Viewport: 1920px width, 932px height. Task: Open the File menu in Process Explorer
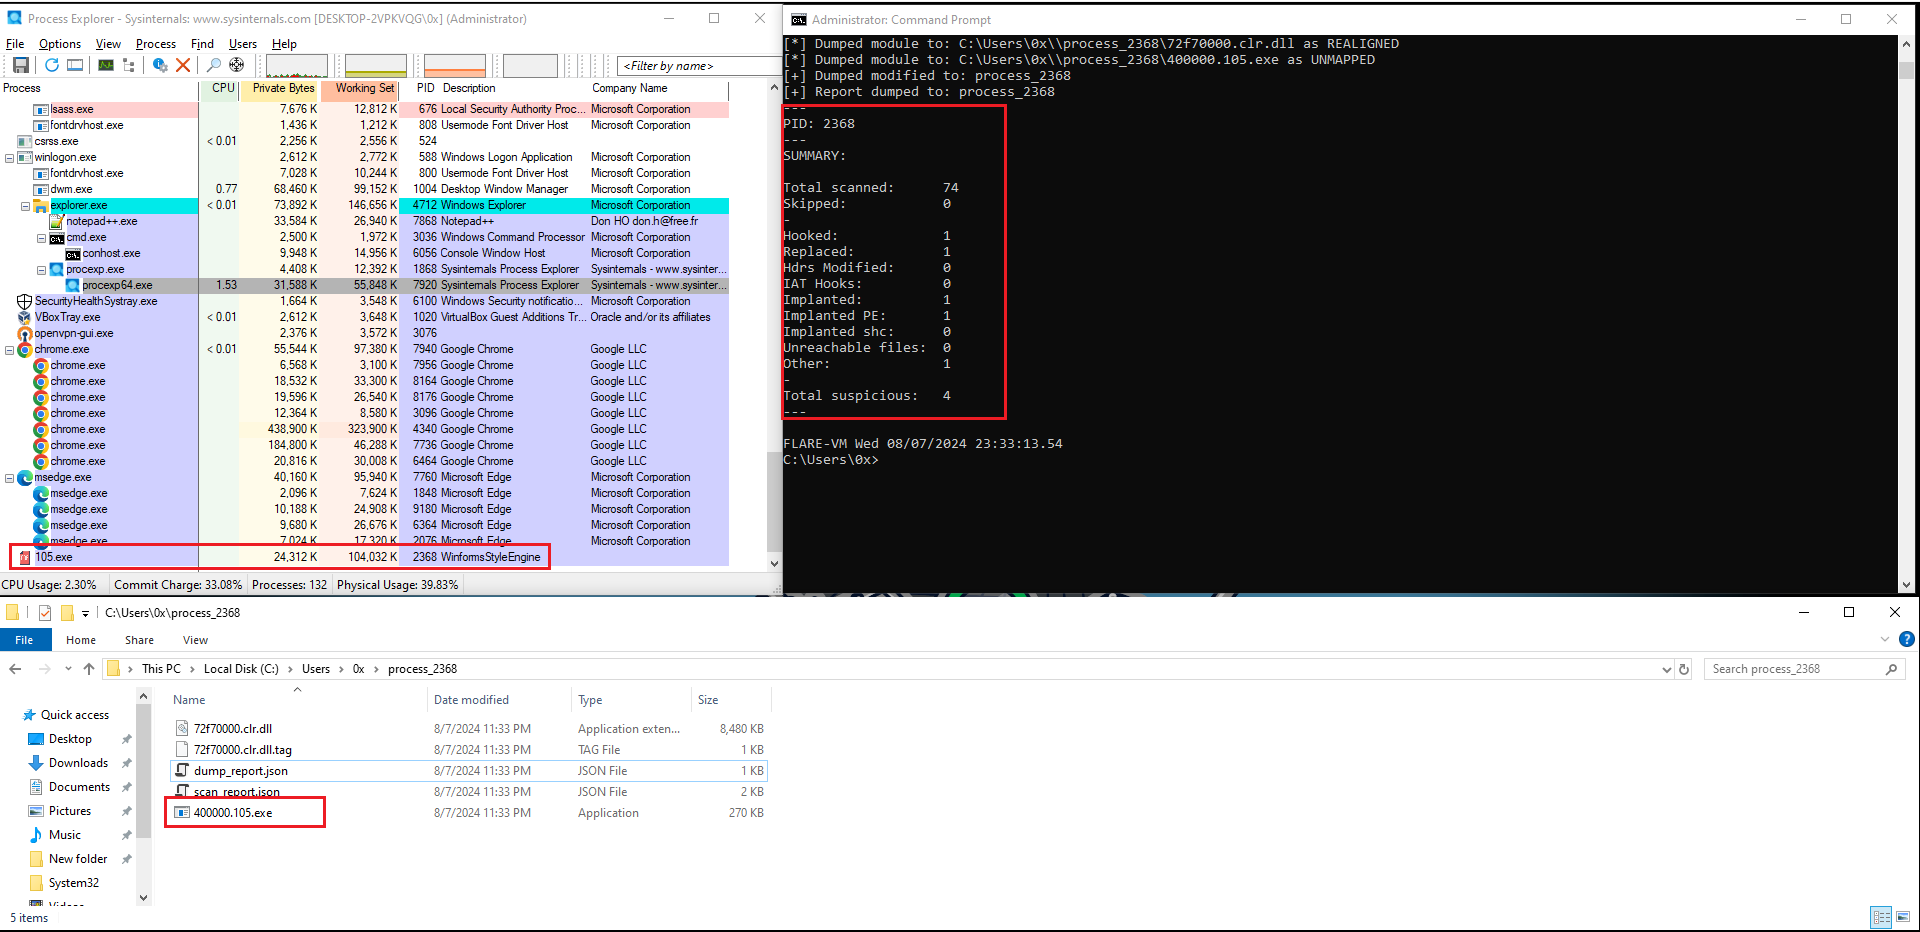[x=15, y=44]
